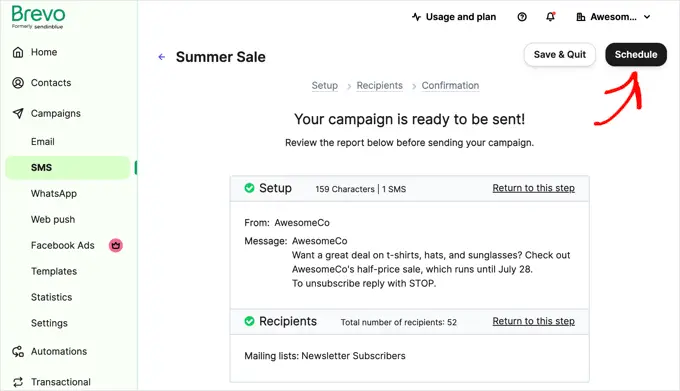Go to the Confirmation breadcrumb step
This screenshot has width=680, height=391.
(450, 85)
